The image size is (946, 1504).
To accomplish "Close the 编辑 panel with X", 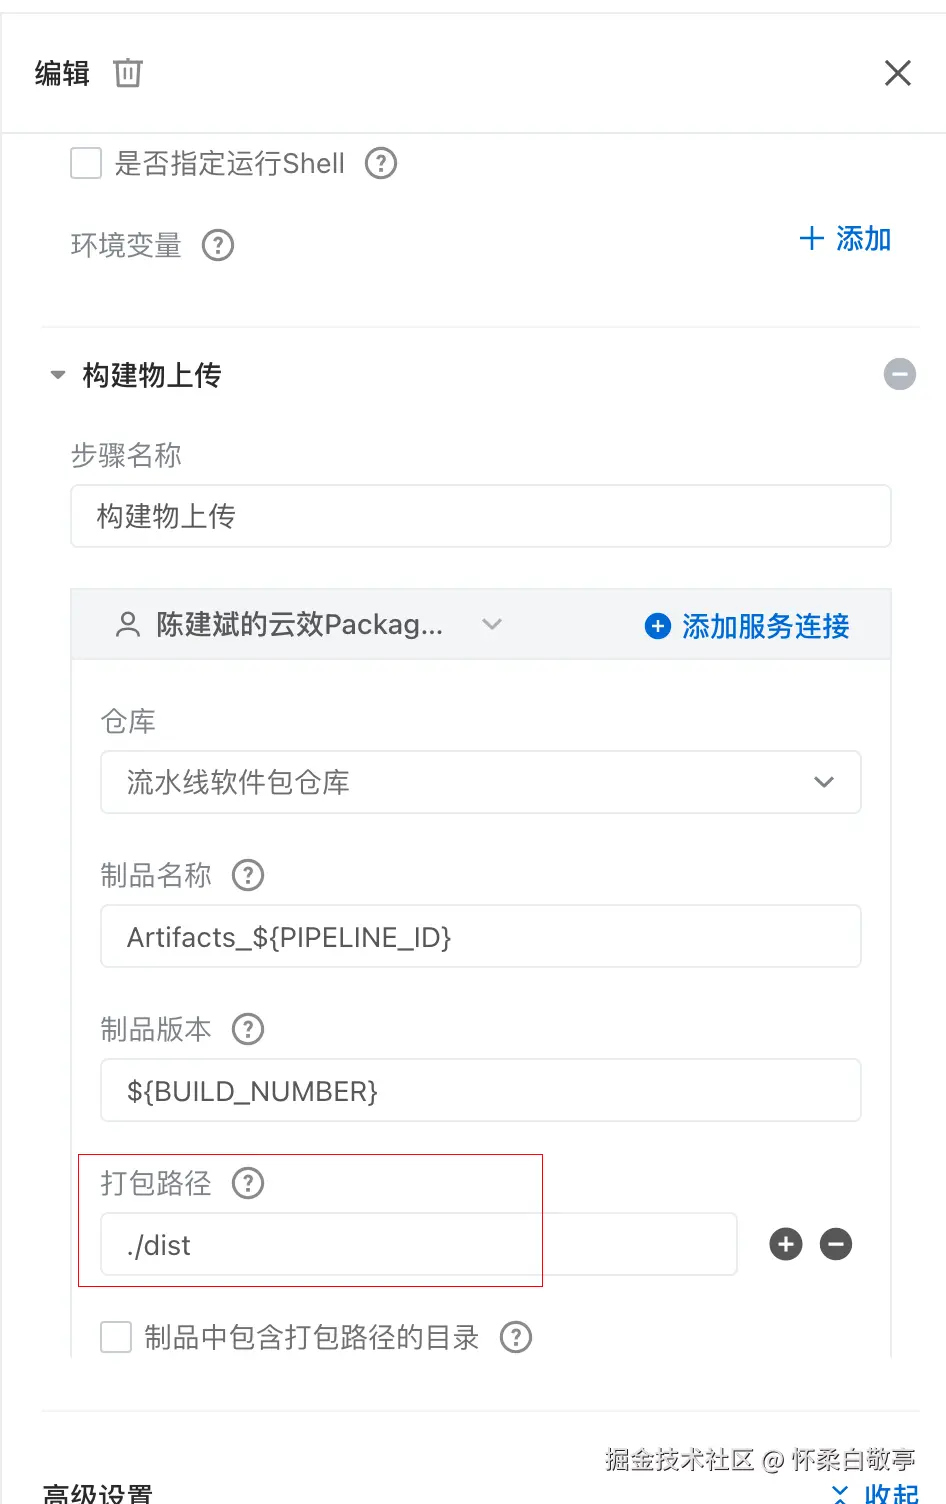I will tap(897, 73).
